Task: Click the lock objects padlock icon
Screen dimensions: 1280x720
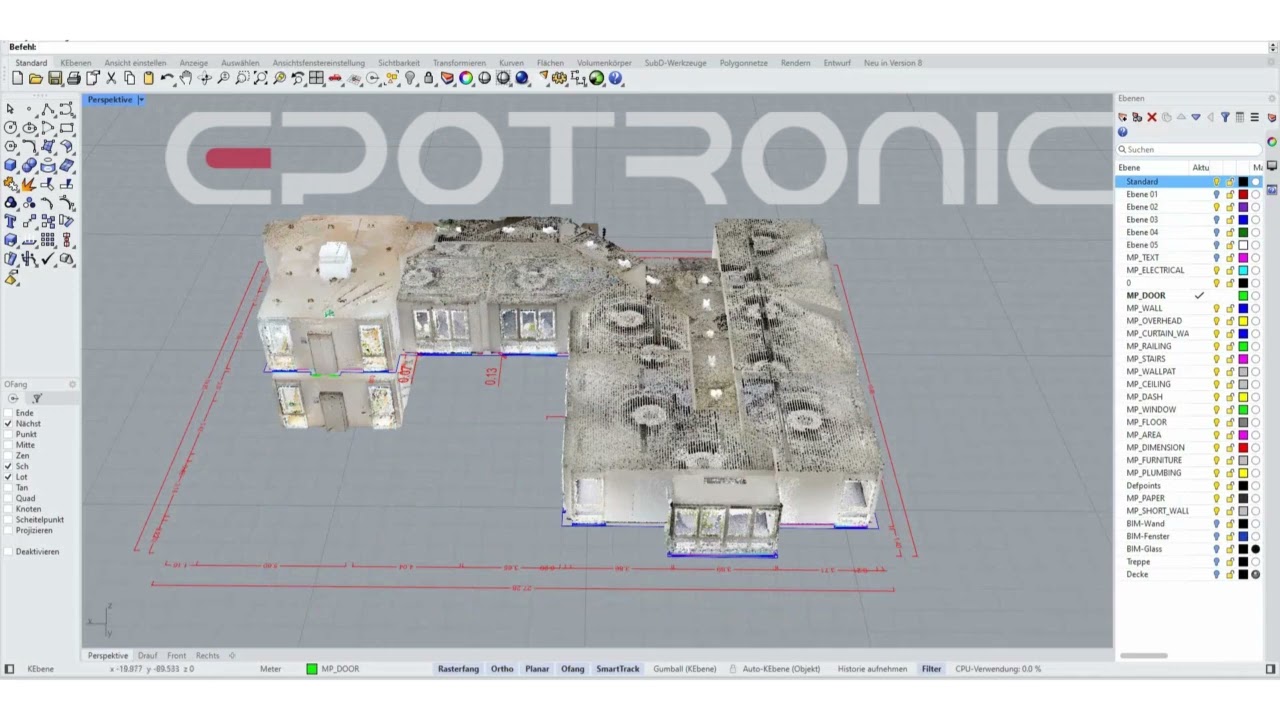Action: pyautogui.click(x=428, y=78)
